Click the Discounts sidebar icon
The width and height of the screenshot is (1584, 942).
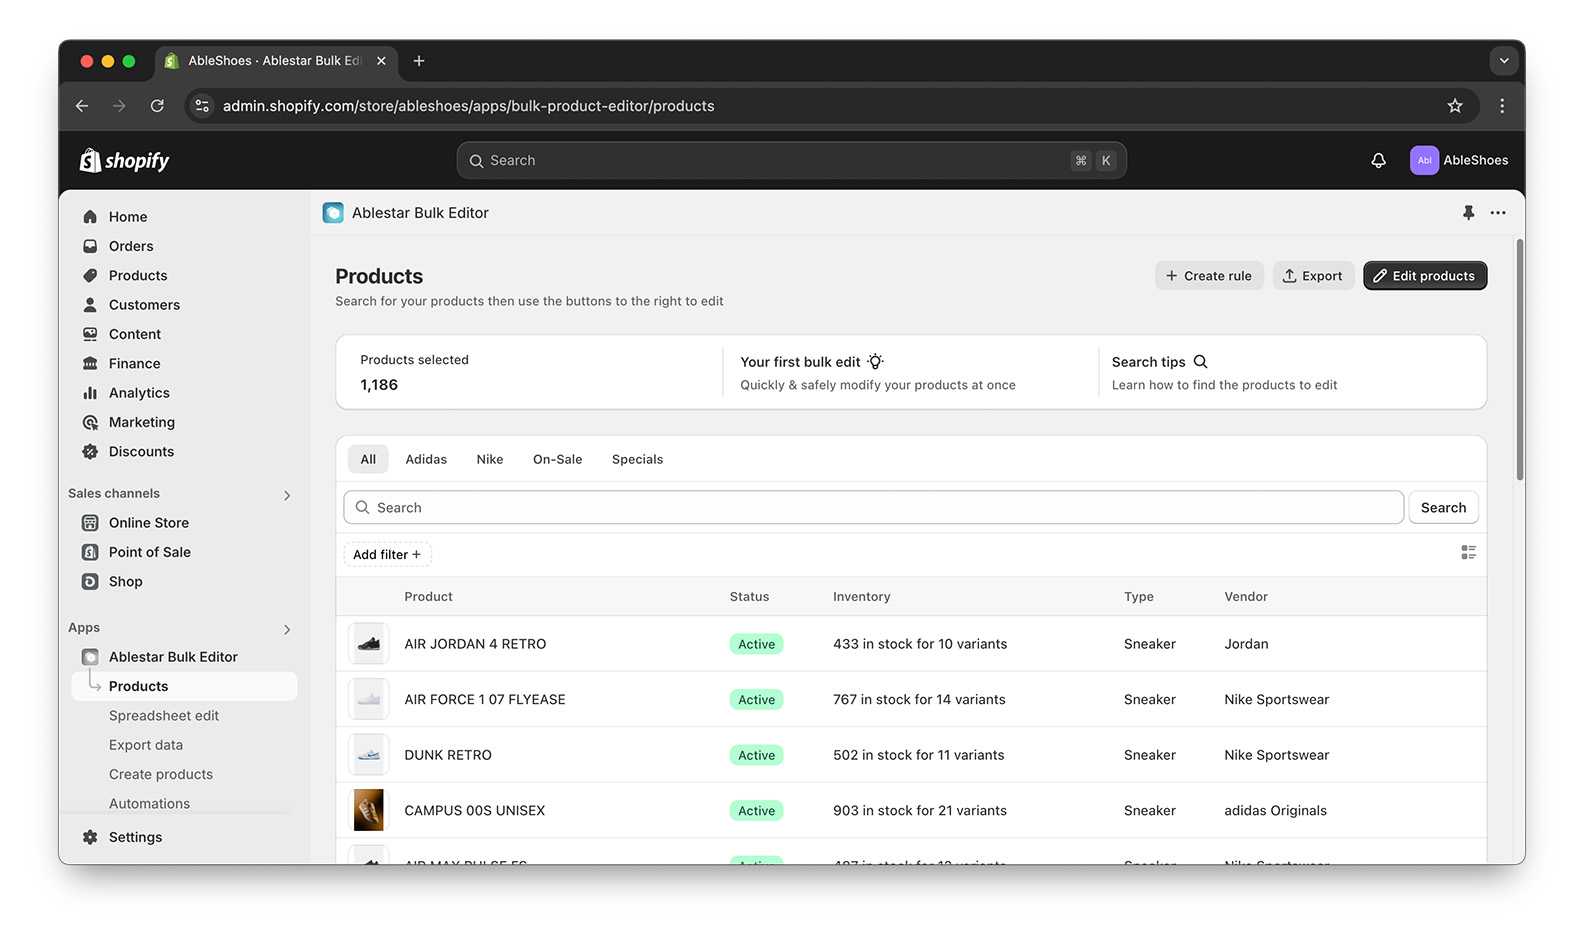tap(90, 451)
